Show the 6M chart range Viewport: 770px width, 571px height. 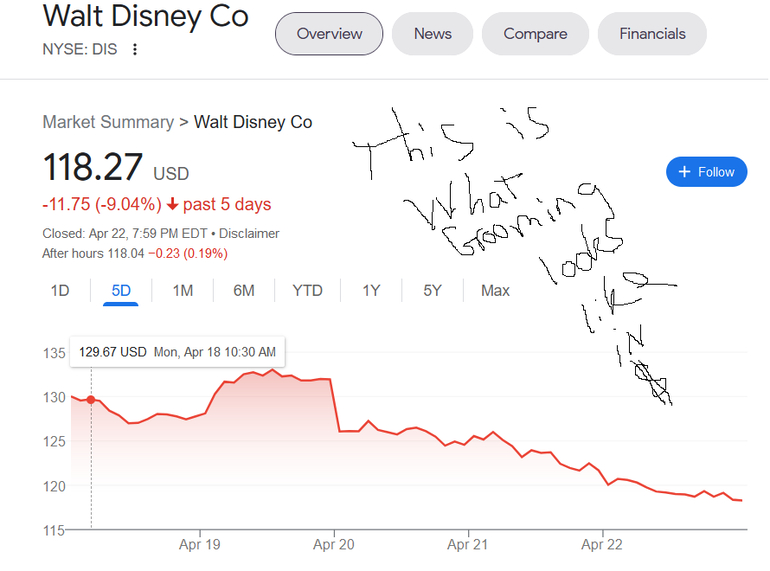pyautogui.click(x=244, y=291)
